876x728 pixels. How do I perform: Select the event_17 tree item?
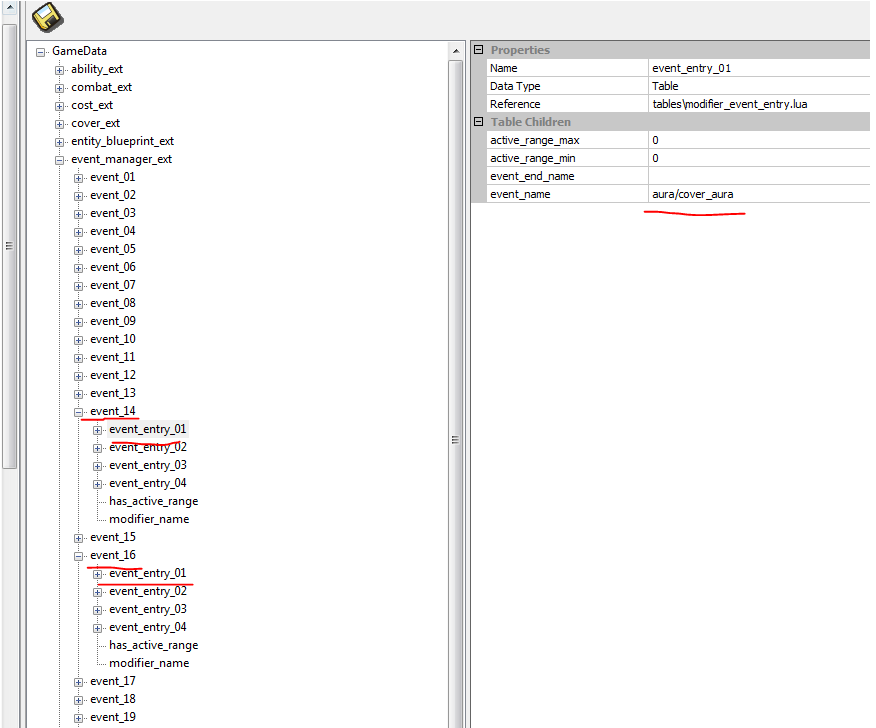point(113,681)
